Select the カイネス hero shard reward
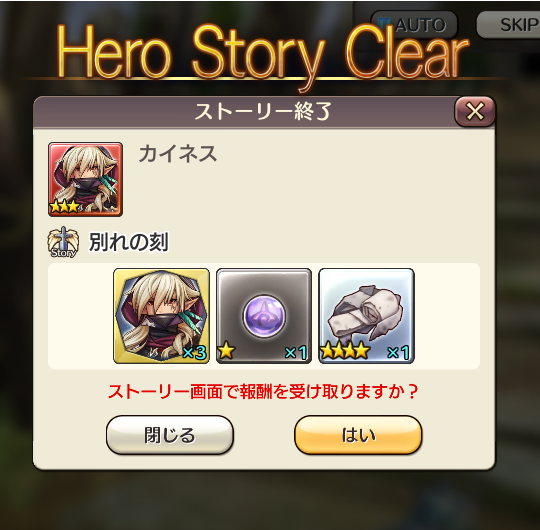Viewport: 540px width, 530px height. coord(161,316)
